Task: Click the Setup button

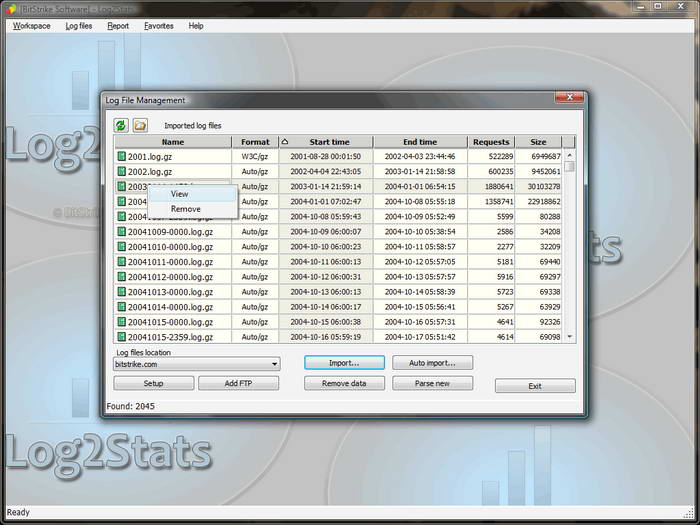Action: [x=154, y=383]
